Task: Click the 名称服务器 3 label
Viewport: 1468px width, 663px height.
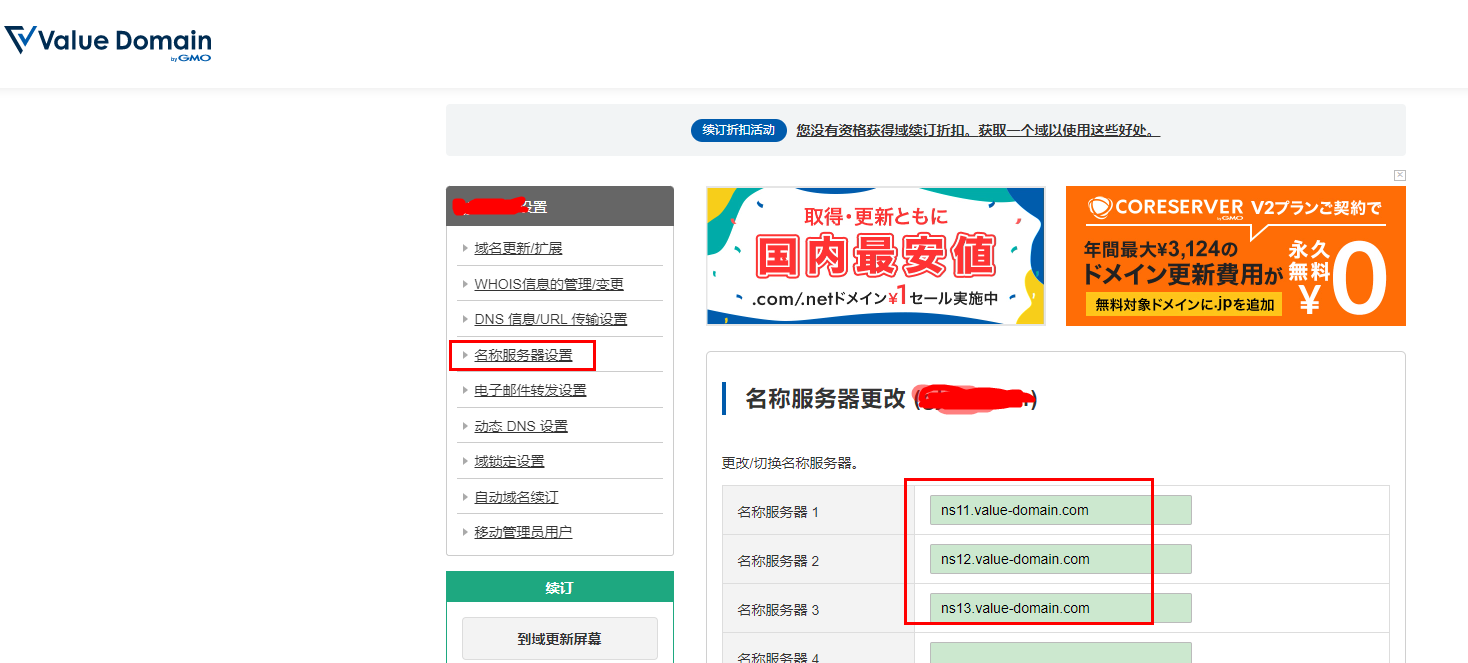Action: tap(778, 610)
